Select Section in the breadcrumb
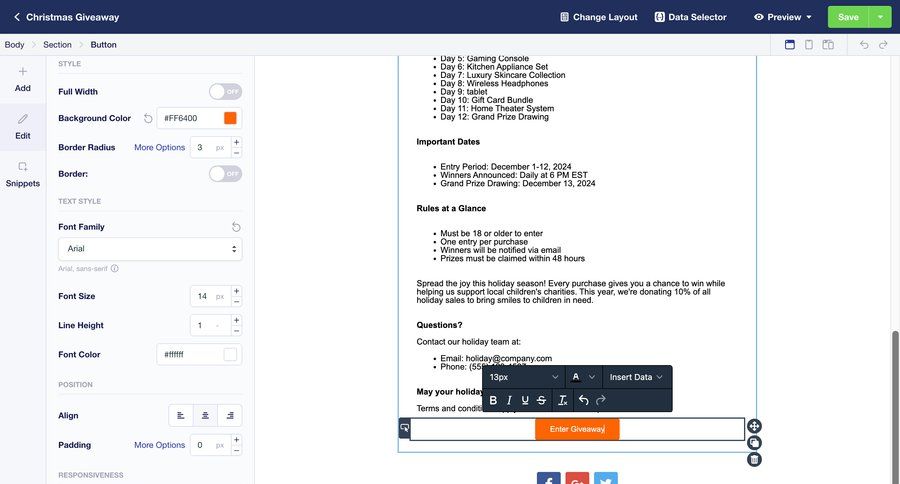The height and width of the screenshot is (484, 900). (57, 45)
